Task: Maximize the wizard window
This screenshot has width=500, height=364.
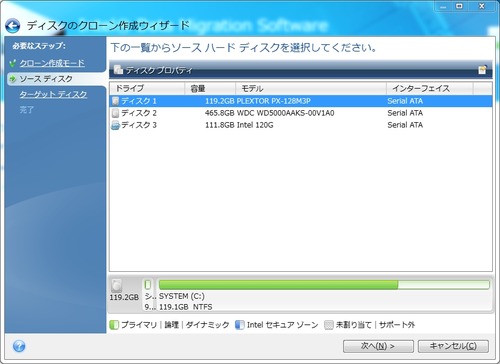Action: click(459, 6)
